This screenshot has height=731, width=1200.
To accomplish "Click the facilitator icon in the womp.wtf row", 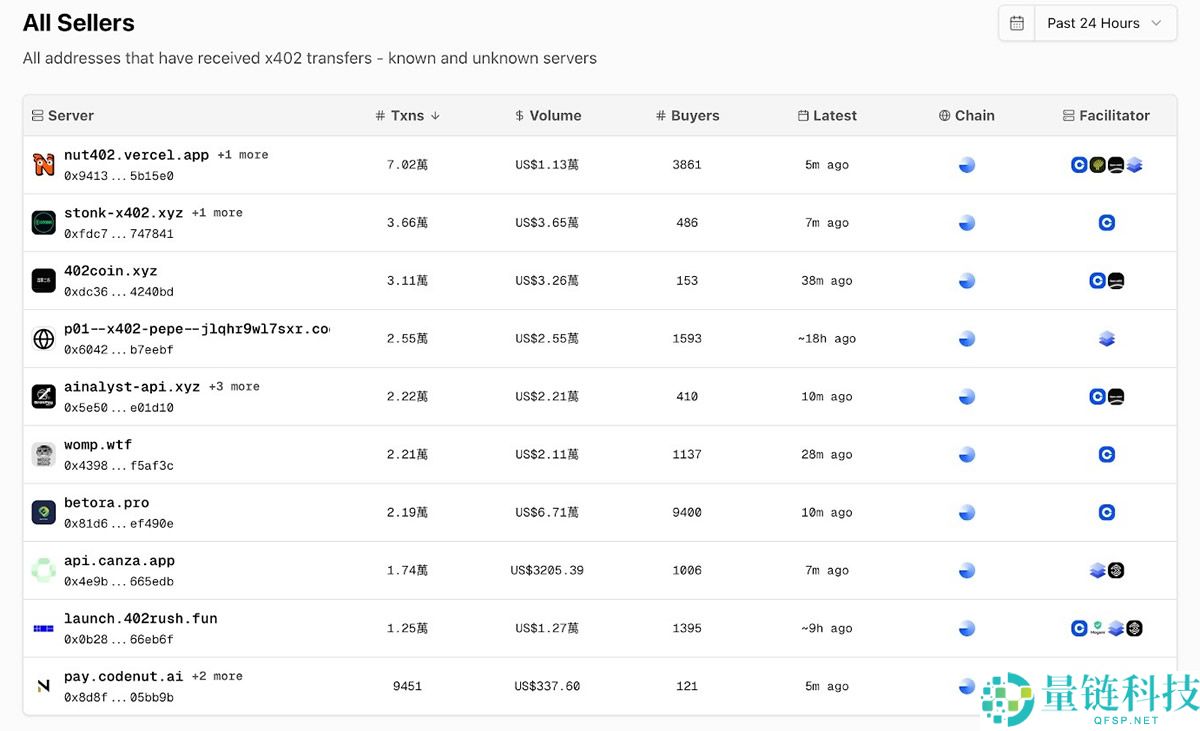I will 1106,455.
